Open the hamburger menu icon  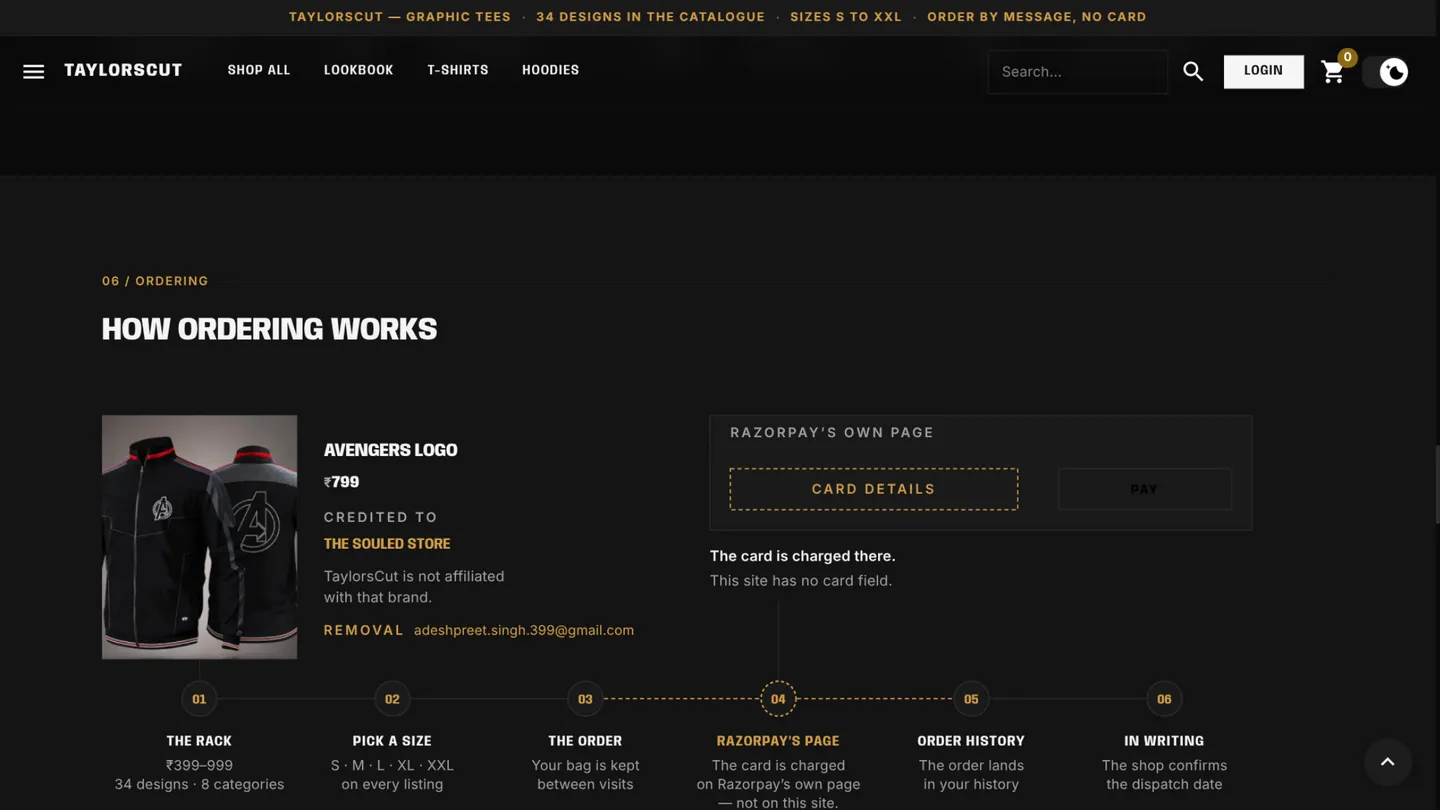34,71
